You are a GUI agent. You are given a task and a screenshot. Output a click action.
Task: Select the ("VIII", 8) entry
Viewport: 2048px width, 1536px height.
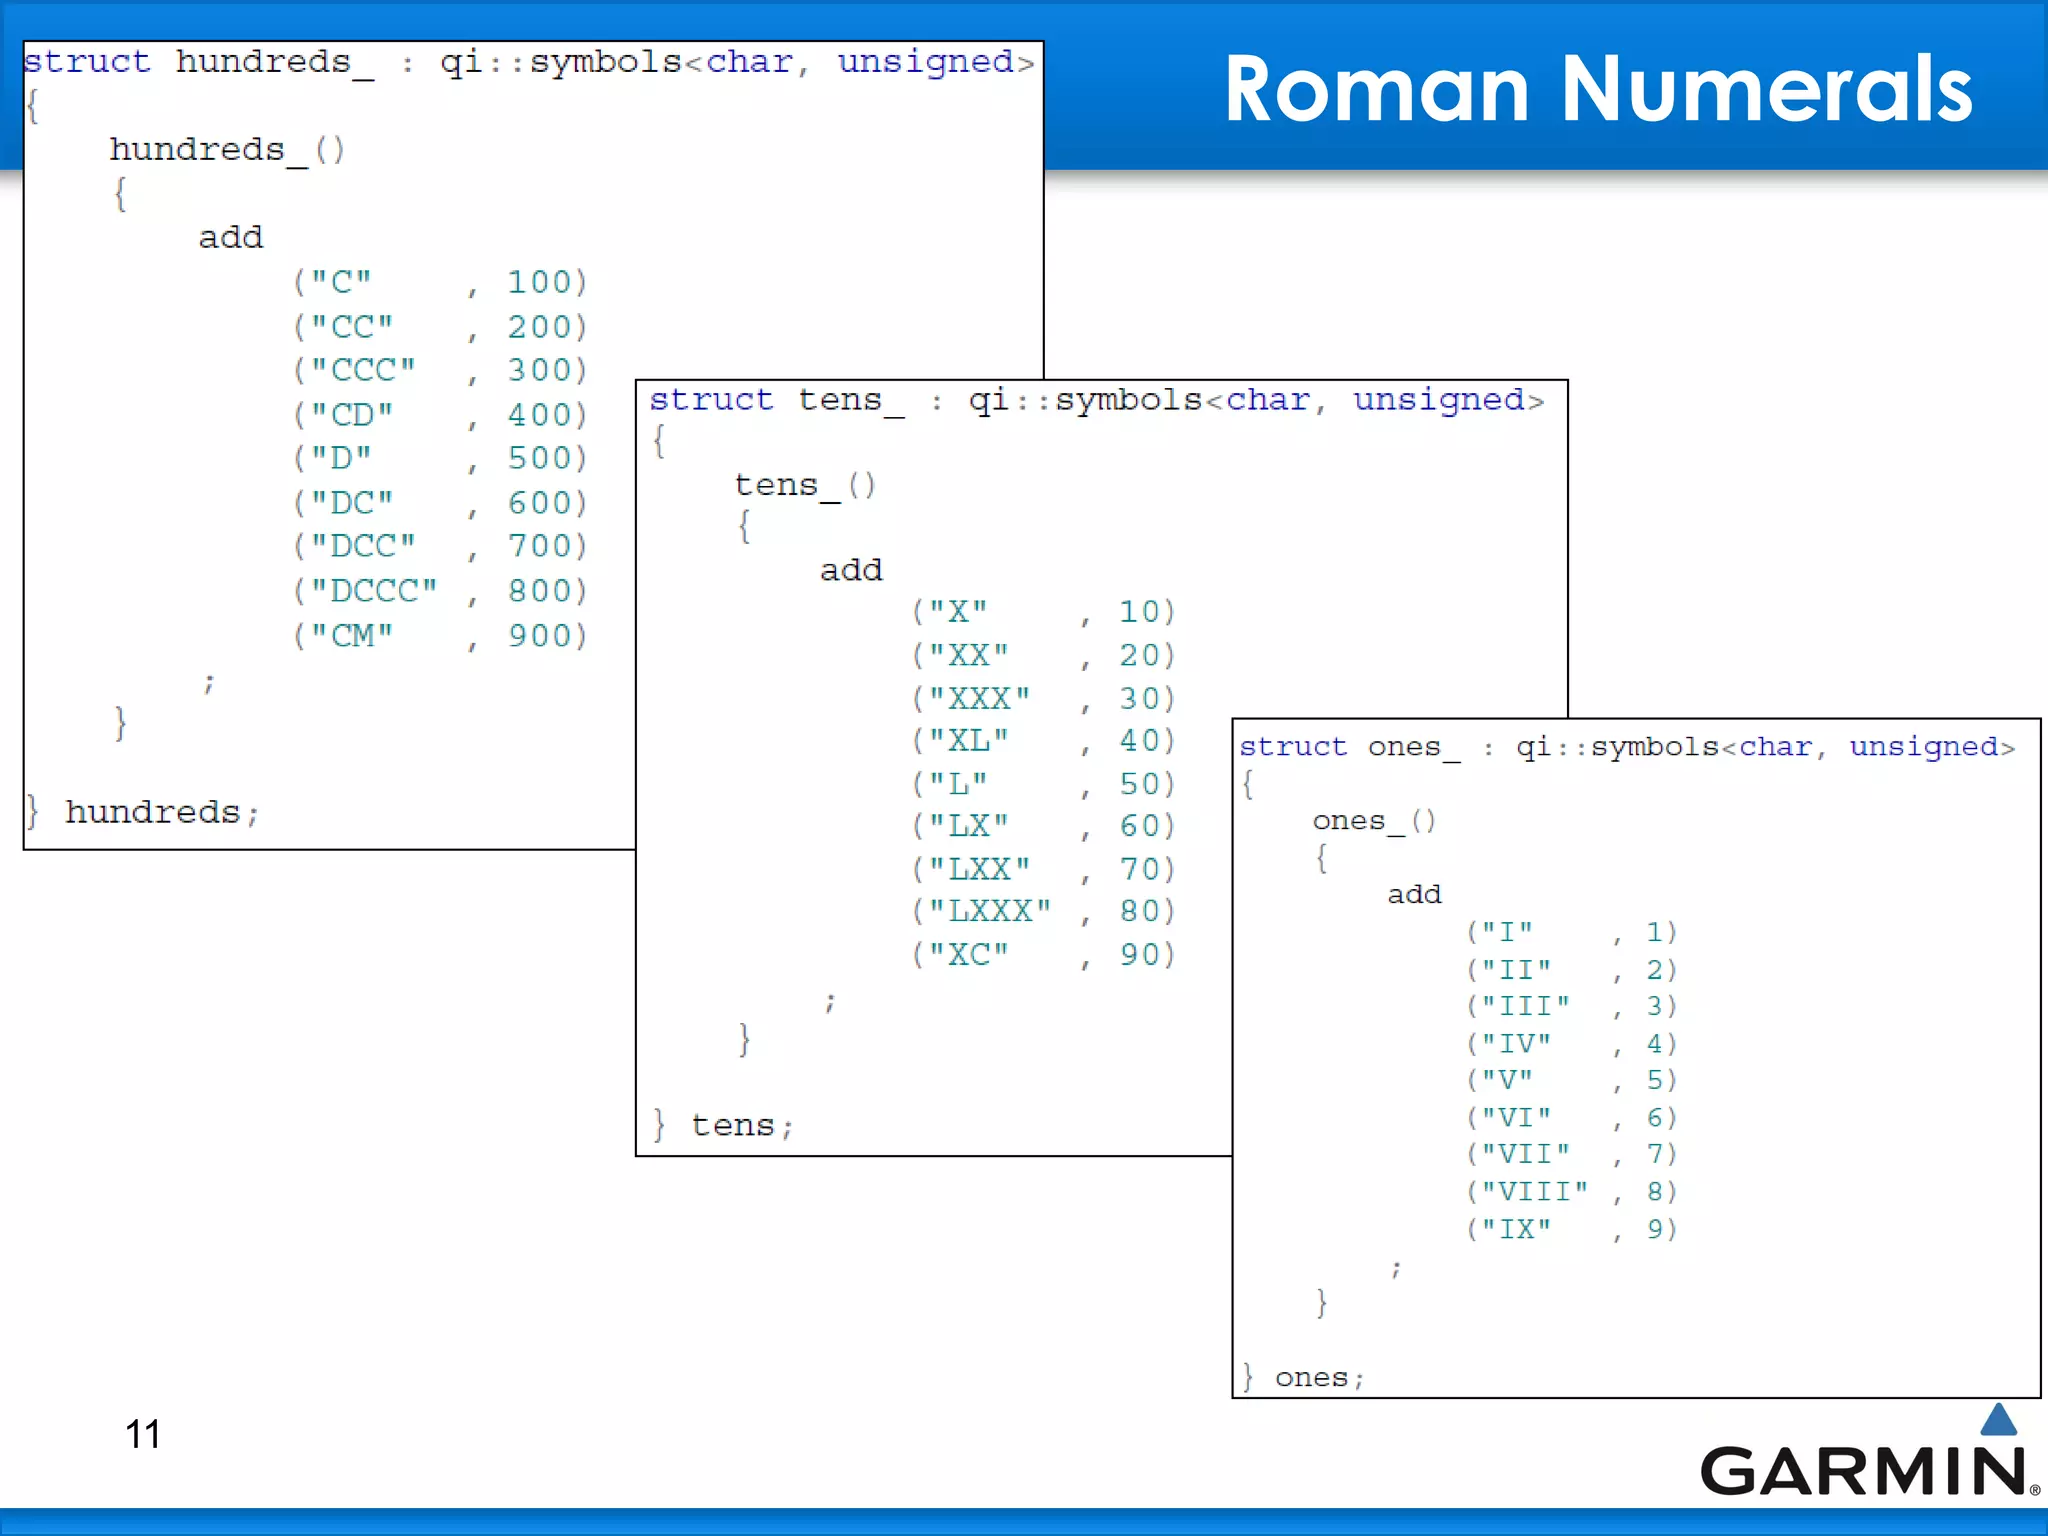[x=1572, y=1191]
